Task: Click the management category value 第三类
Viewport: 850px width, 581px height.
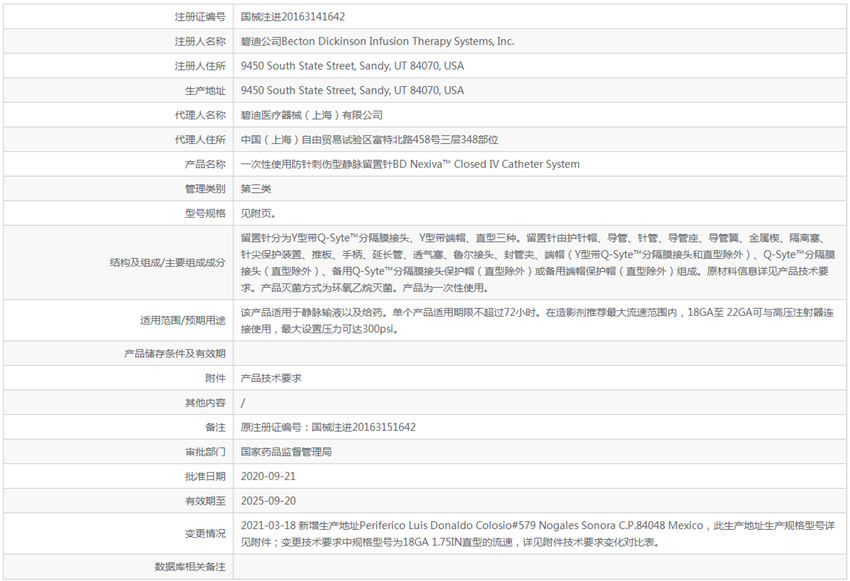Action: click(256, 189)
